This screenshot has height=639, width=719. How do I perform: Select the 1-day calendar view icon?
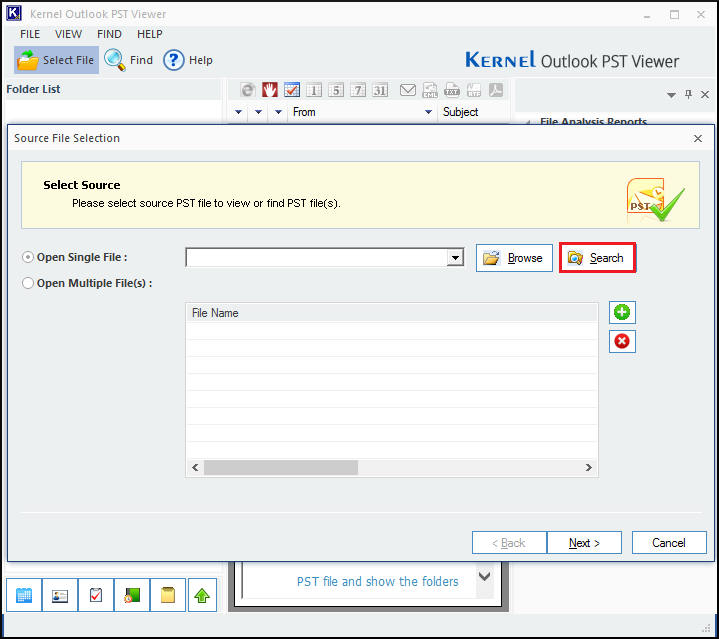point(314,90)
